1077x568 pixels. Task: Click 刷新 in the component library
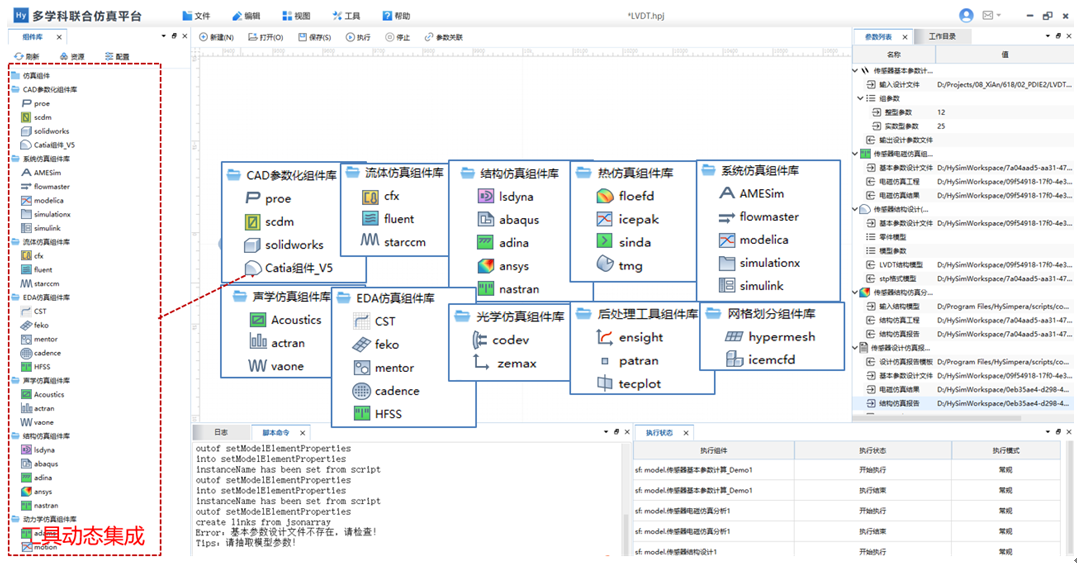click(27, 56)
